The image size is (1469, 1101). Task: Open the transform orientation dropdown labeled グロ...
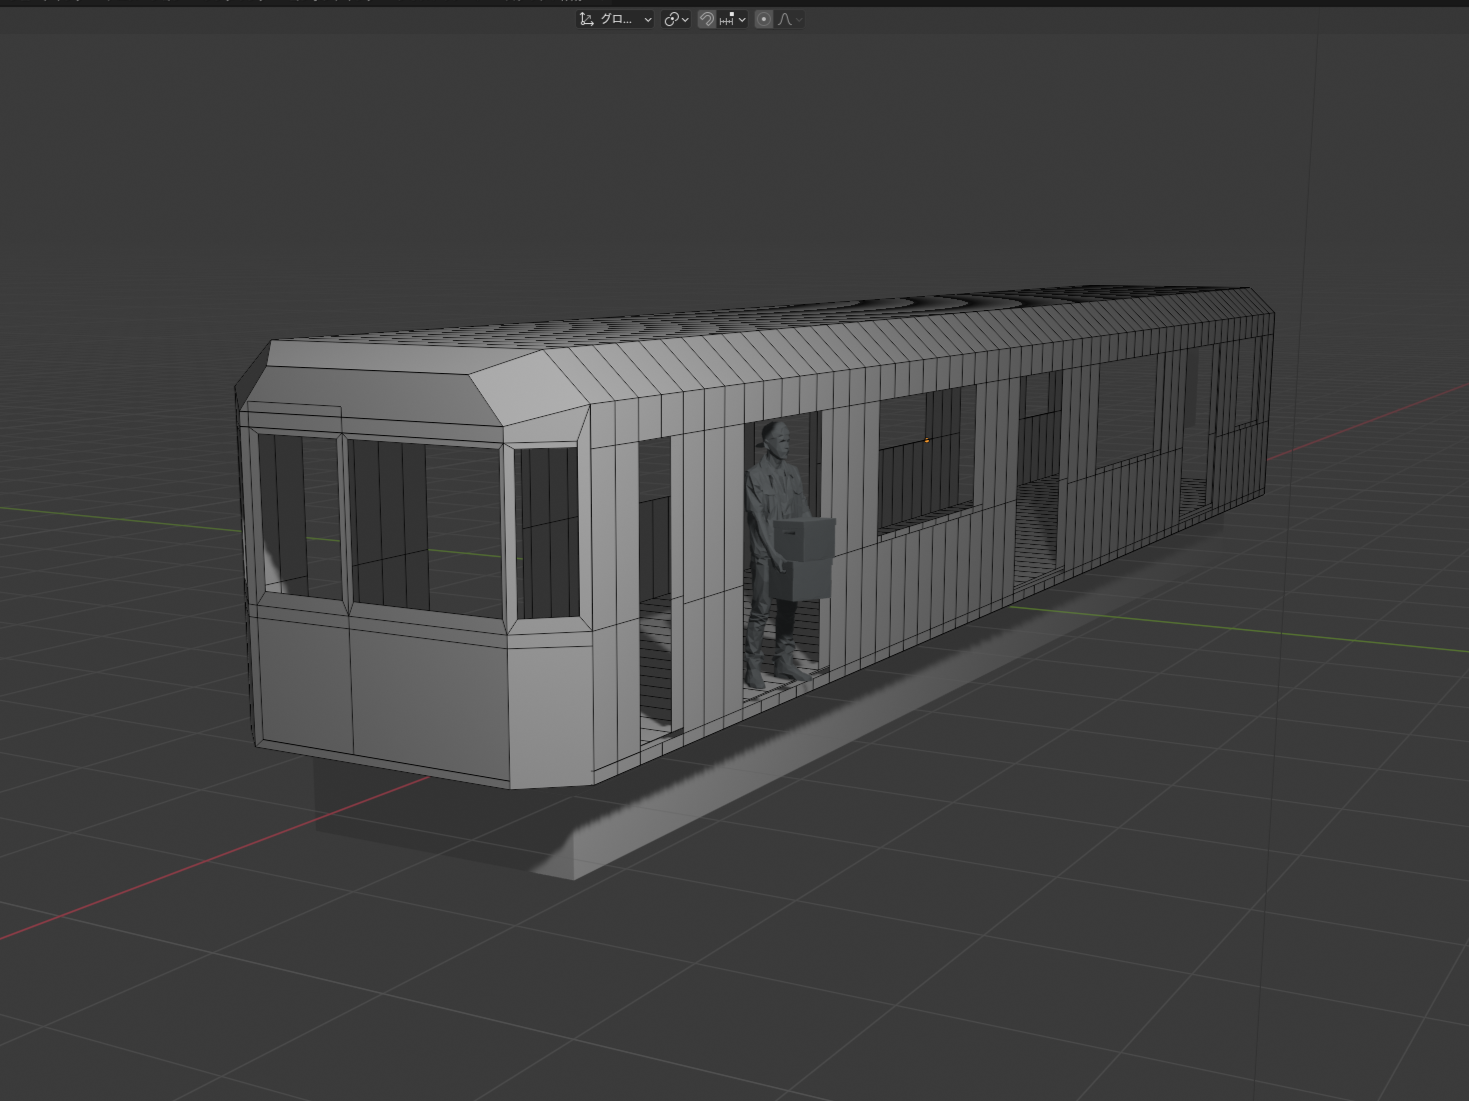615,19
